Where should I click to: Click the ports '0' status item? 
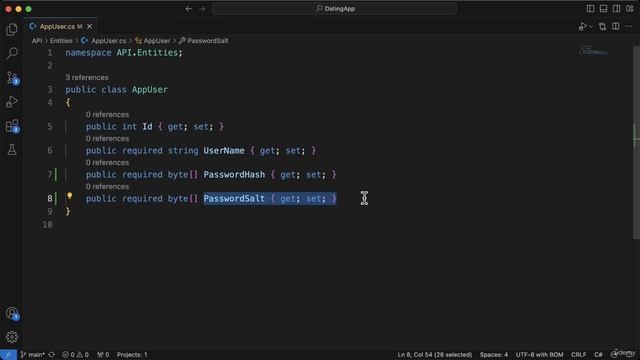[103, 355]
